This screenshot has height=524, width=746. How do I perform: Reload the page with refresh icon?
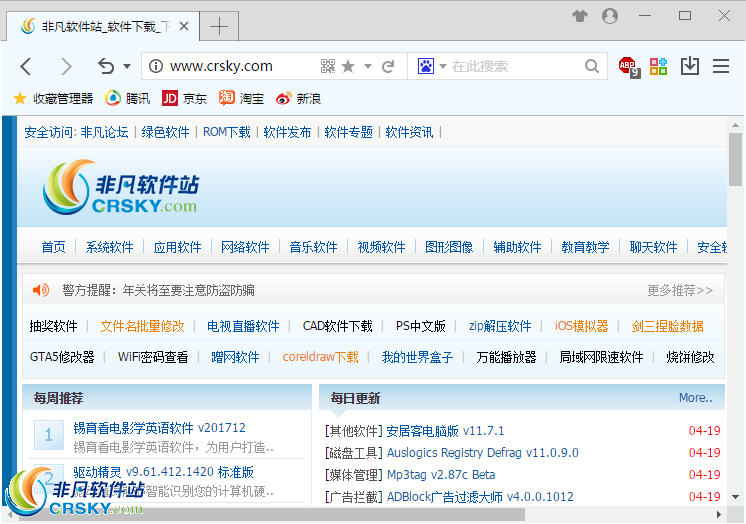pos(388,66)
